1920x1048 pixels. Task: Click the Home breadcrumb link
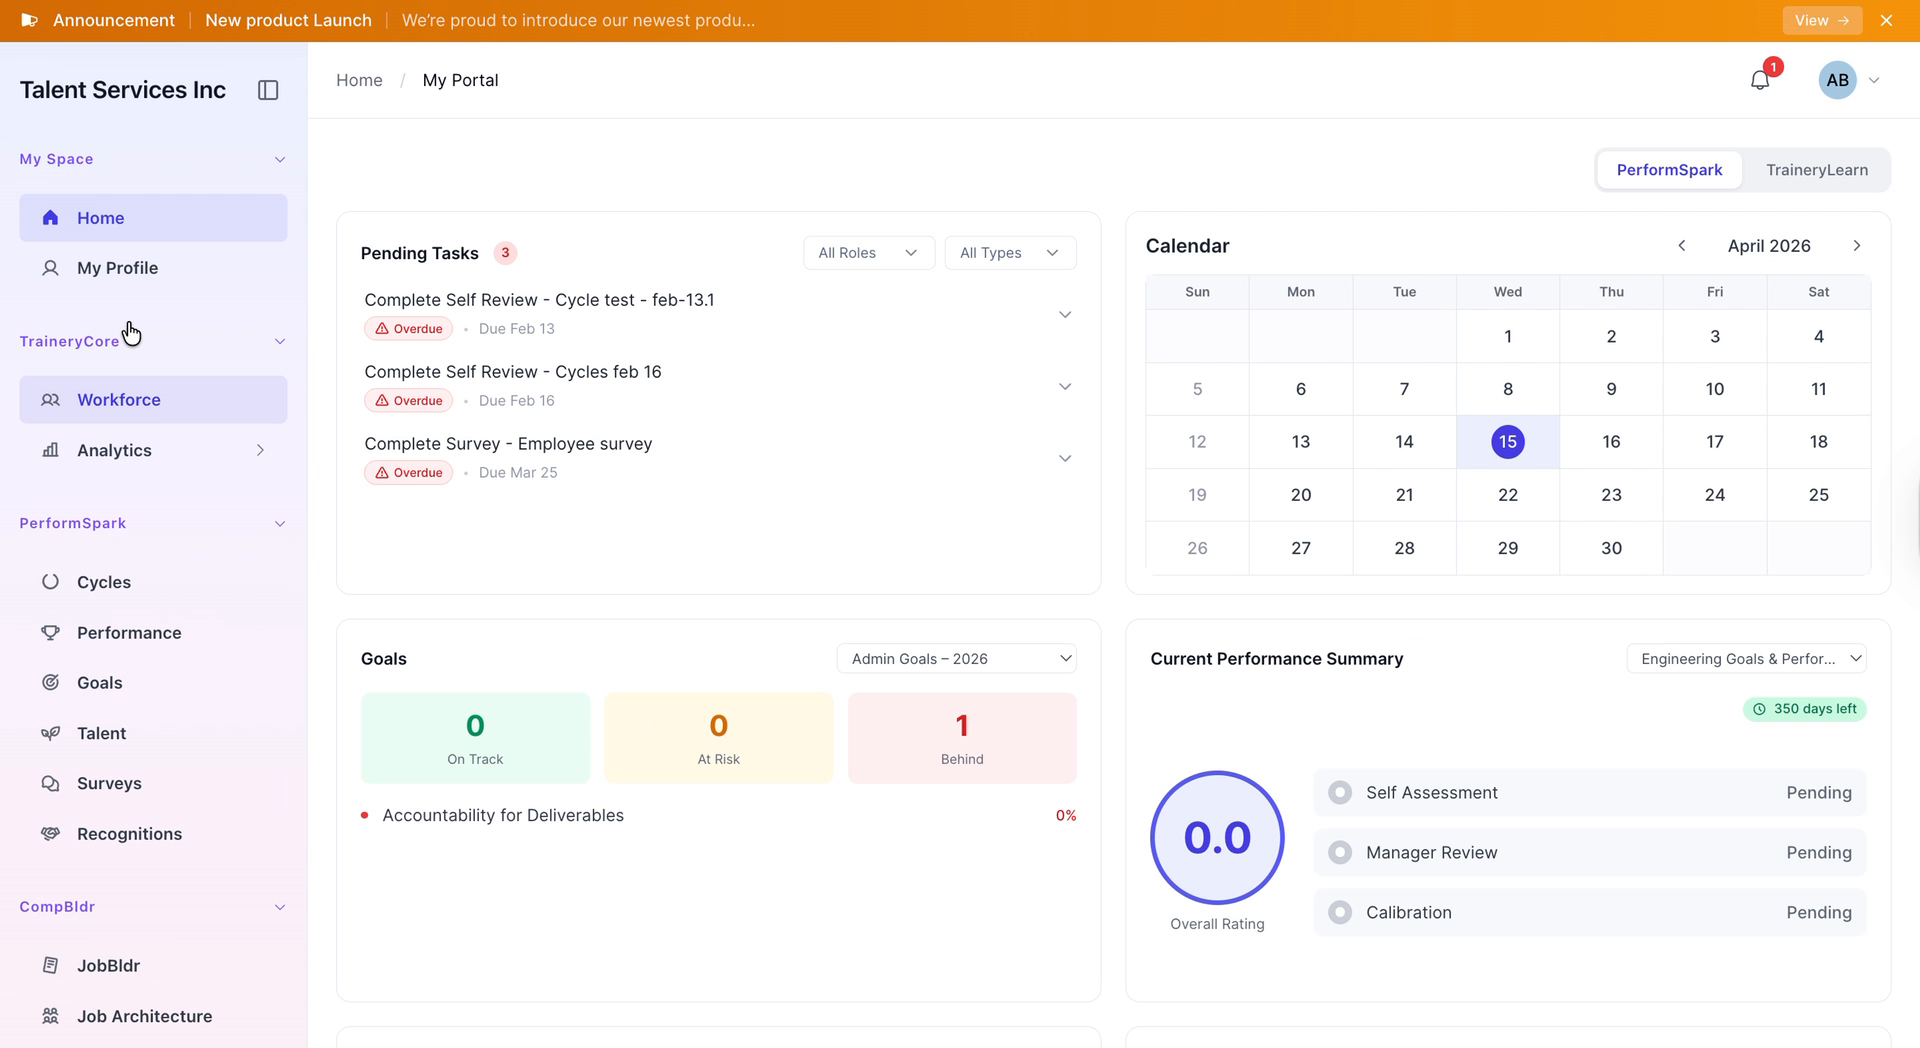click(359, 80)
